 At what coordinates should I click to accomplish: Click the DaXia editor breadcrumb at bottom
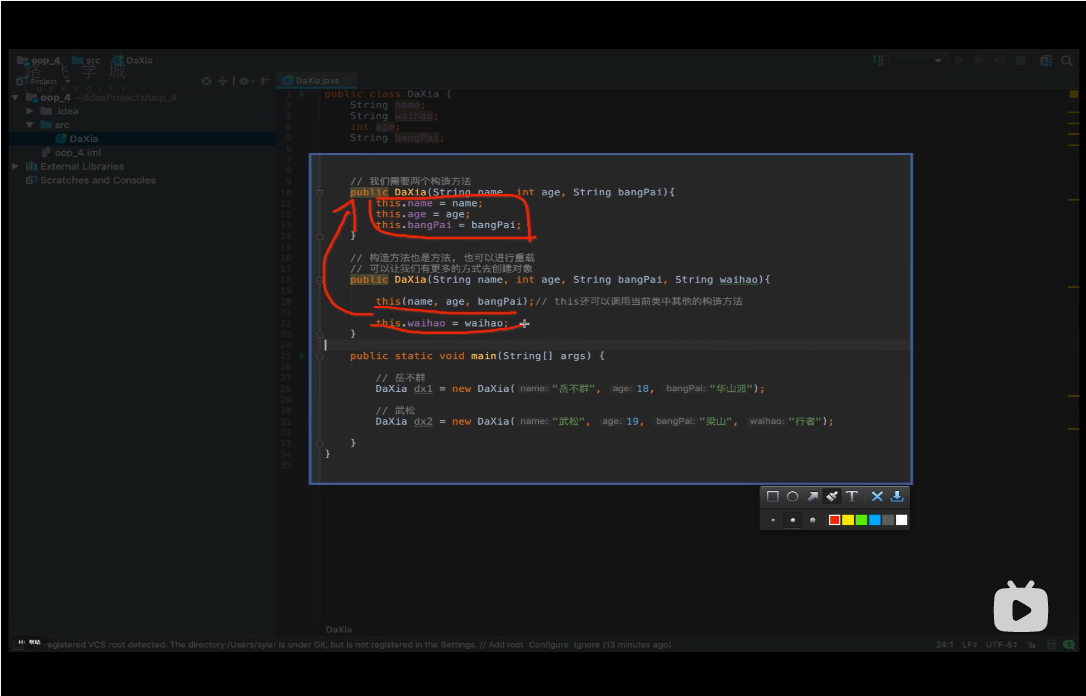(339, 630)
